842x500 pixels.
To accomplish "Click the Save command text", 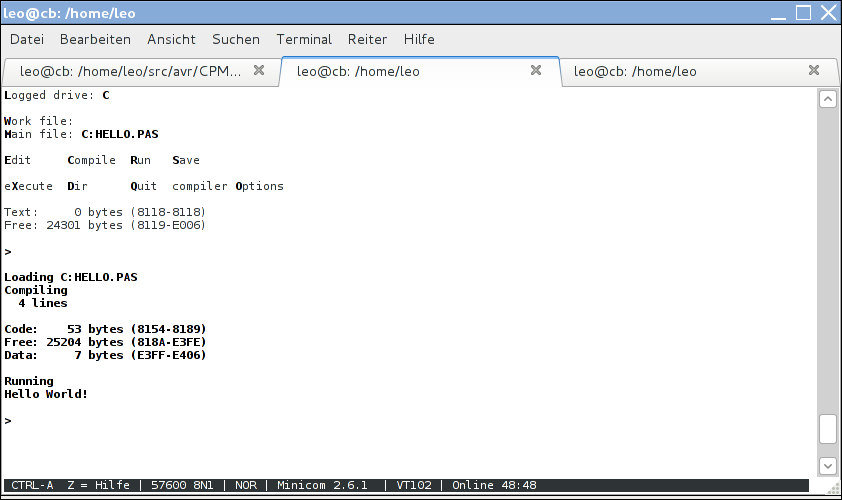I will click(186, 160).
